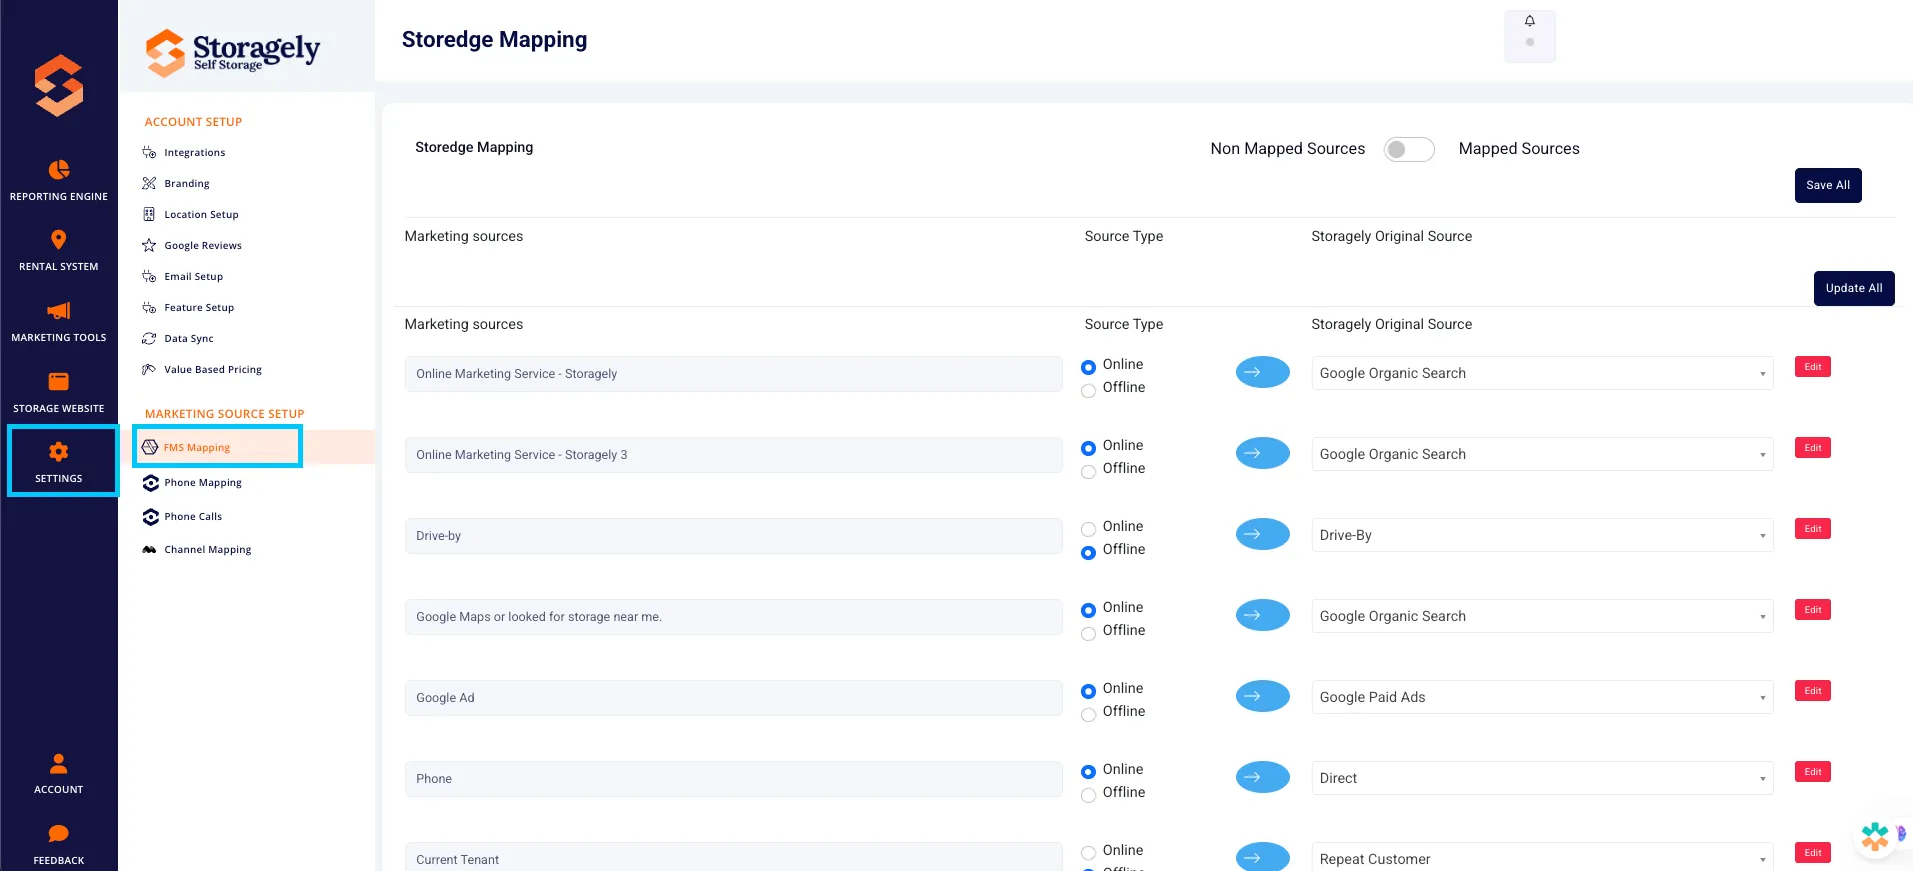Click the Phone marketing source field
1913x871 pixels.
pos(733,779)
